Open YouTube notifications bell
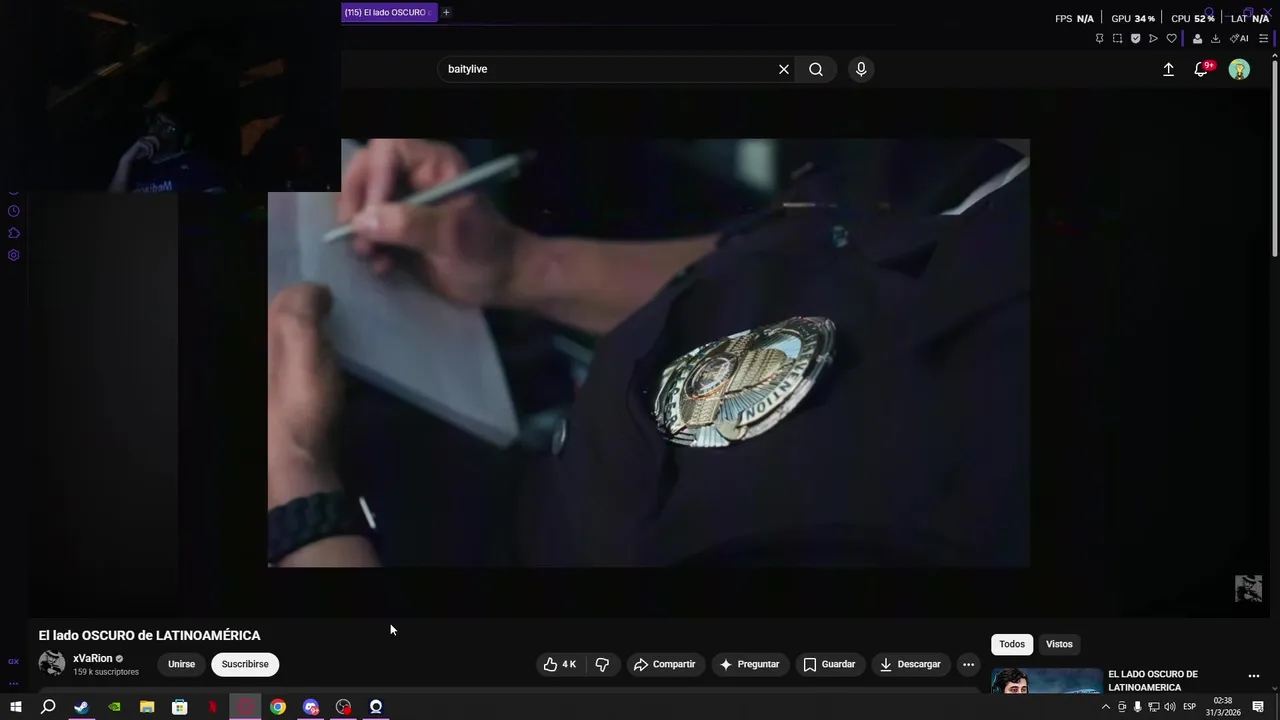The width and height of the screenshot is (1280, 720). point(1201,69)
